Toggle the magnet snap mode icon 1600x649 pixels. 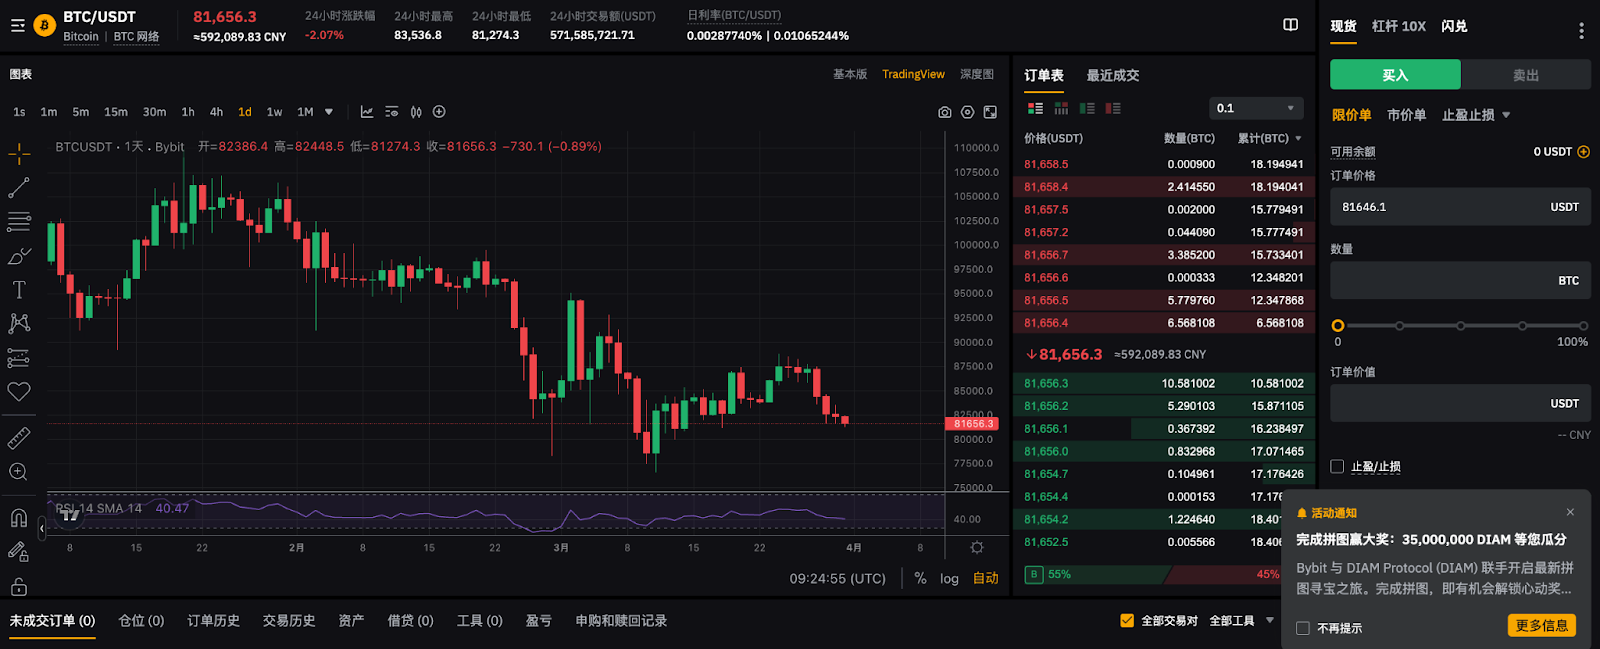coord(19,518)
